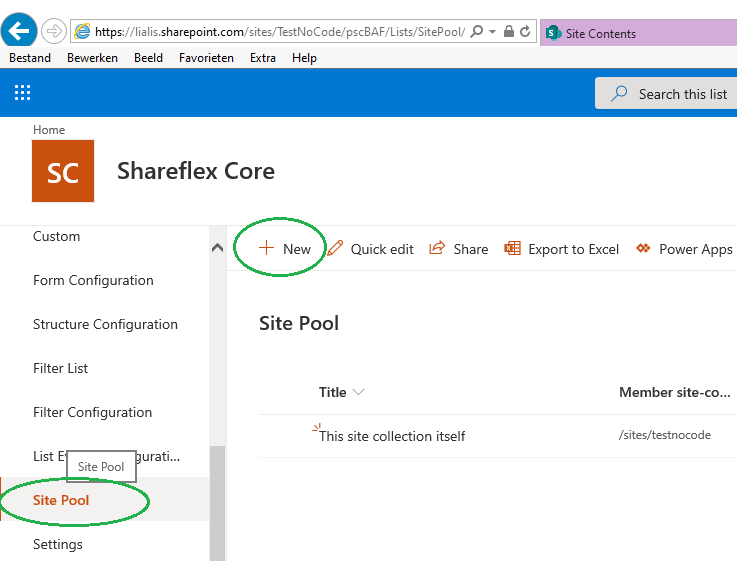Click the Quick edit command text

[382, 249]
